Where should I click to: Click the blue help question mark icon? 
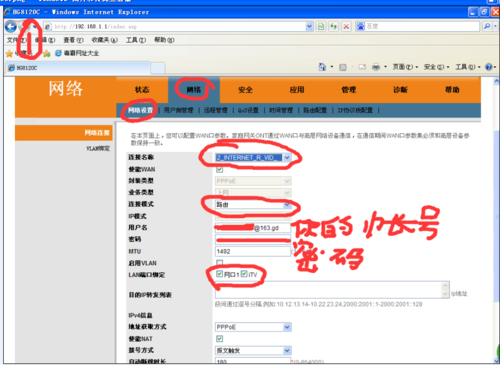point(489,67)
